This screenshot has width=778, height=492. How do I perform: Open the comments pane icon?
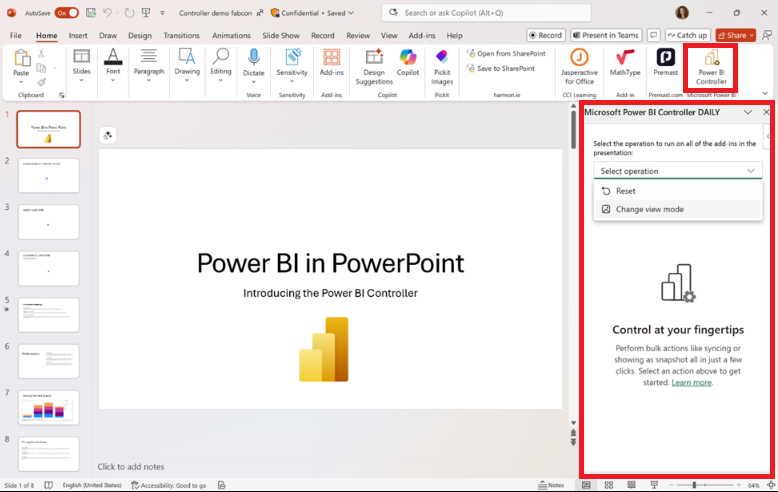654,35
